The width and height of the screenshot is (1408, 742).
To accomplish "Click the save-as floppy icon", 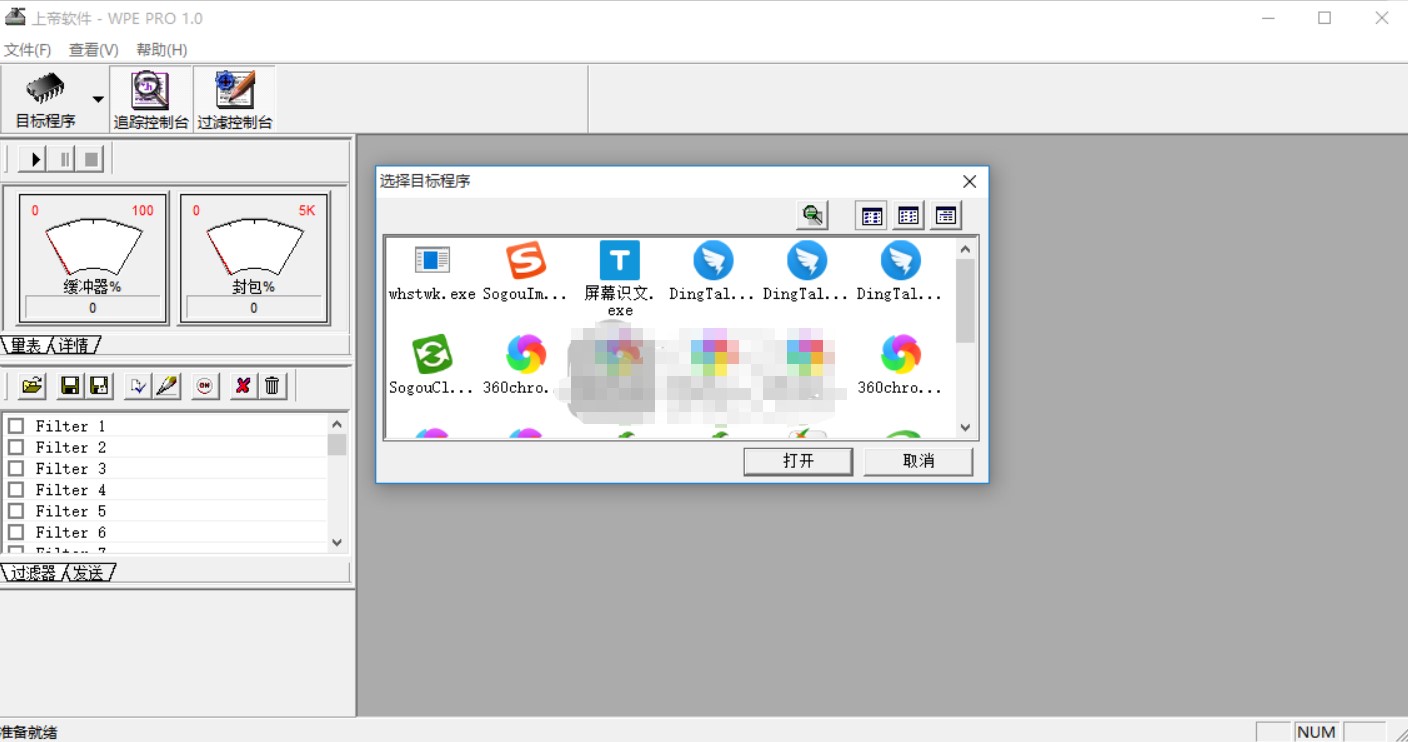I will tap(99, 386).
